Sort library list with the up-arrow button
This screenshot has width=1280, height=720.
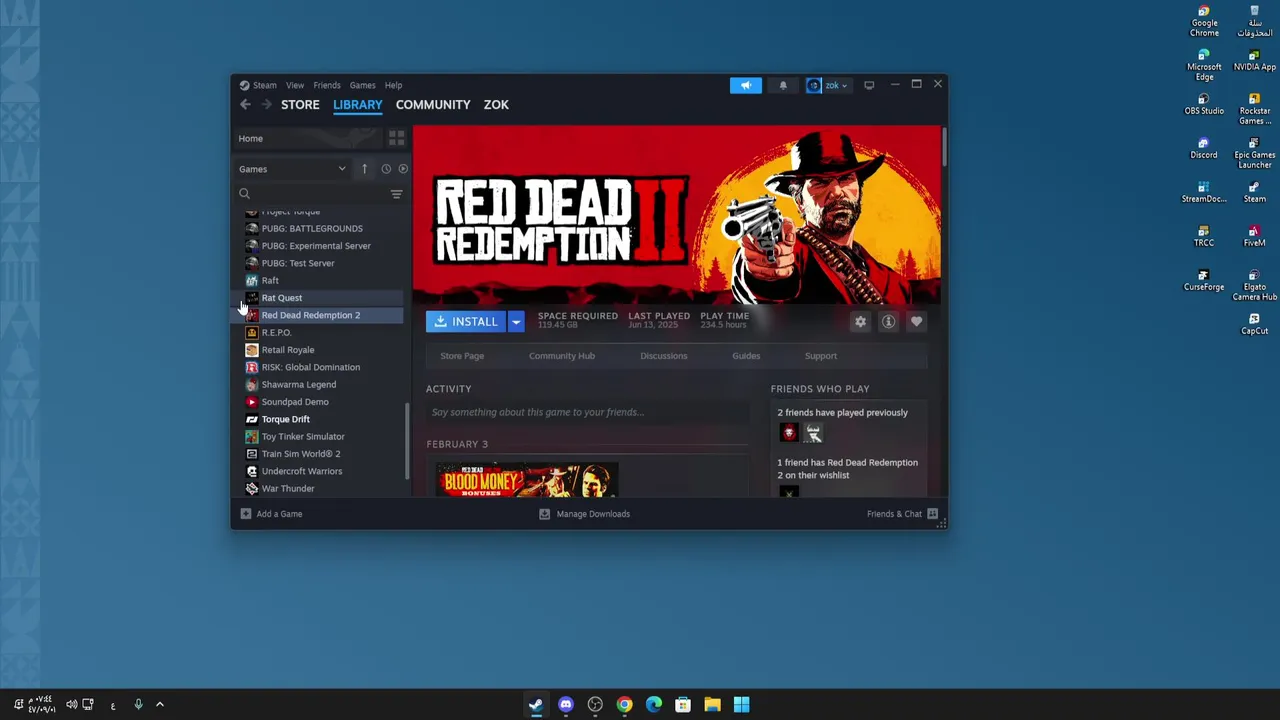[364, 169]
